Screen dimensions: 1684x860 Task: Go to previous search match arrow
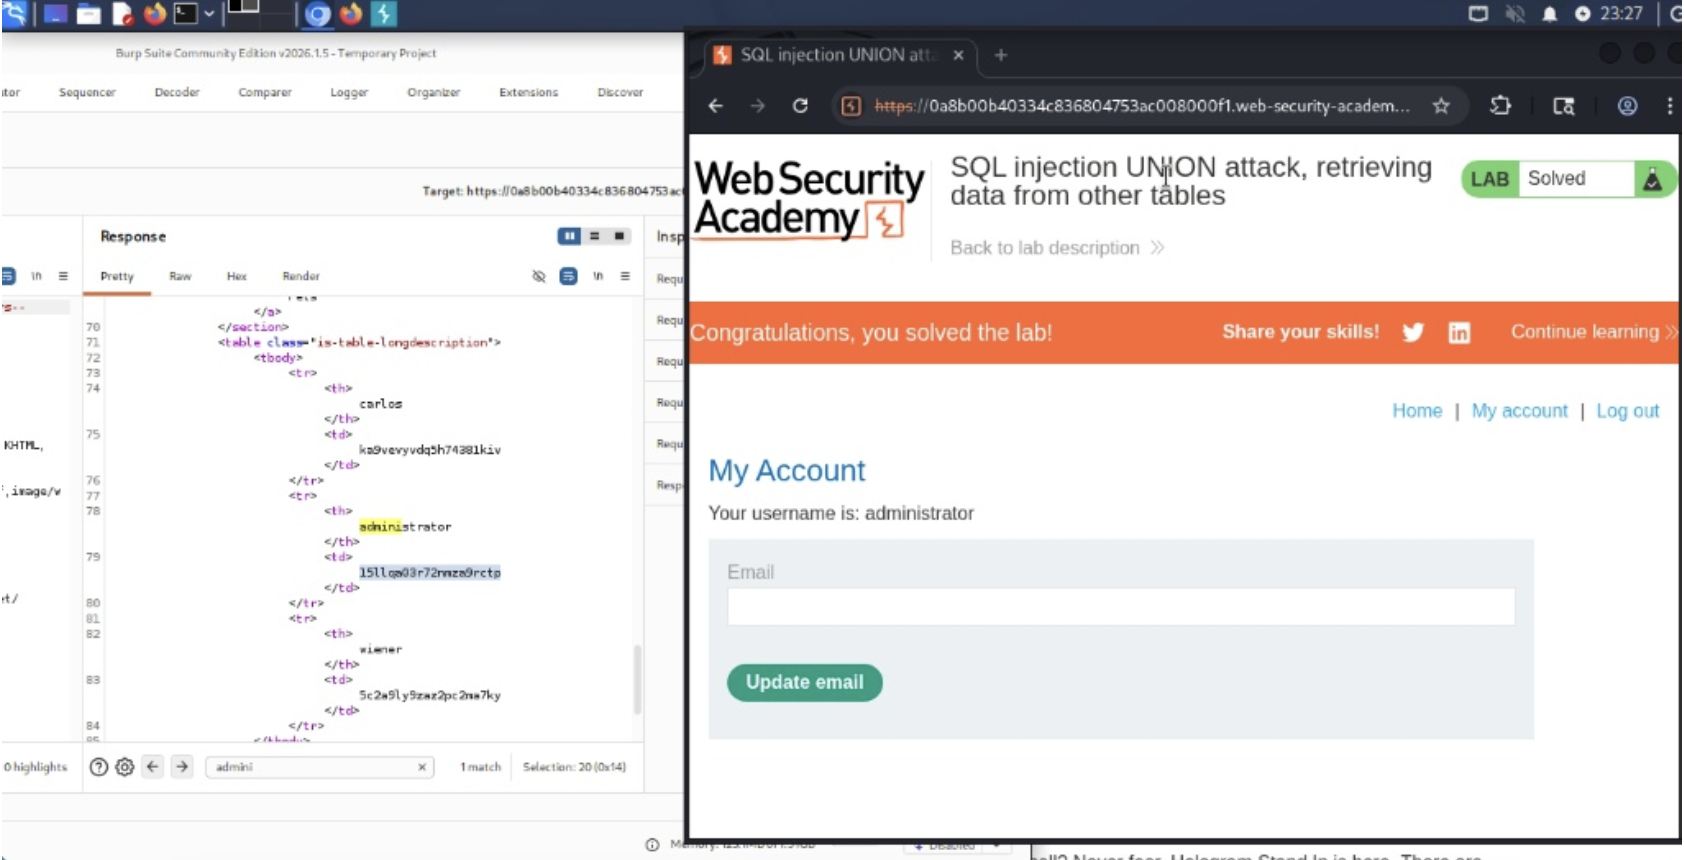tap(152, 767)
